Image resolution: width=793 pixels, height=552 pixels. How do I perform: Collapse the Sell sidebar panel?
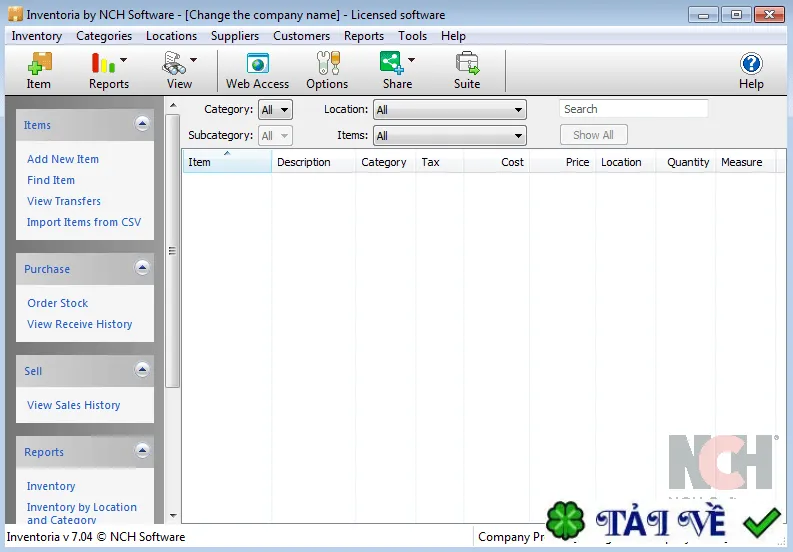coord(142,370)
